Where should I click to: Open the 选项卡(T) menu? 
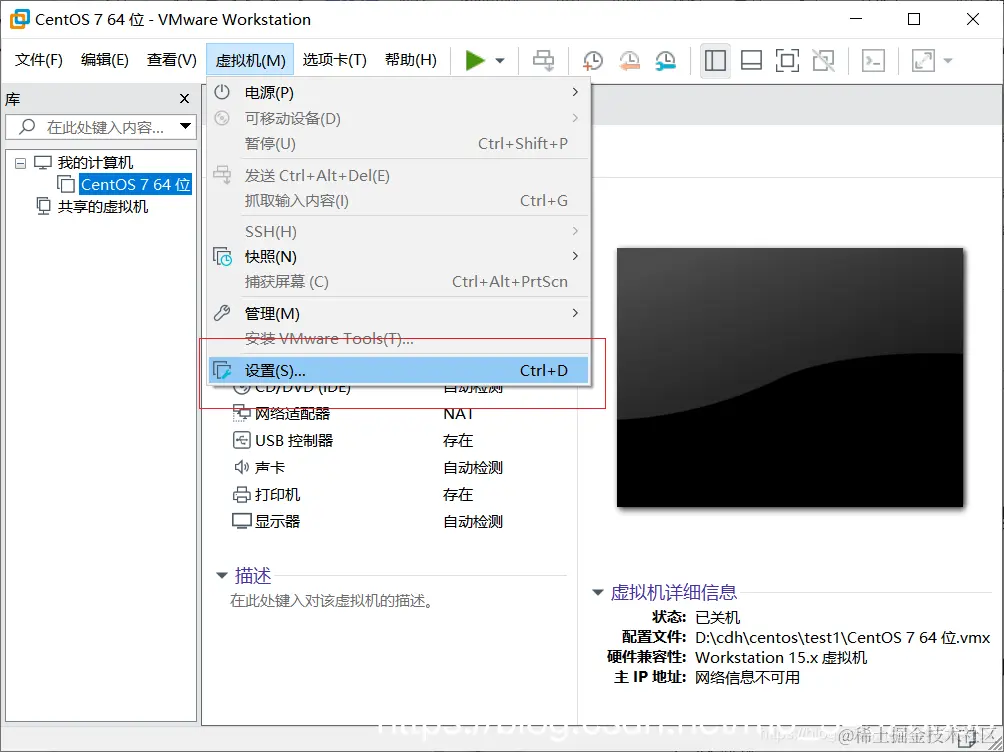pyautogui.click(x=334, y=60)
